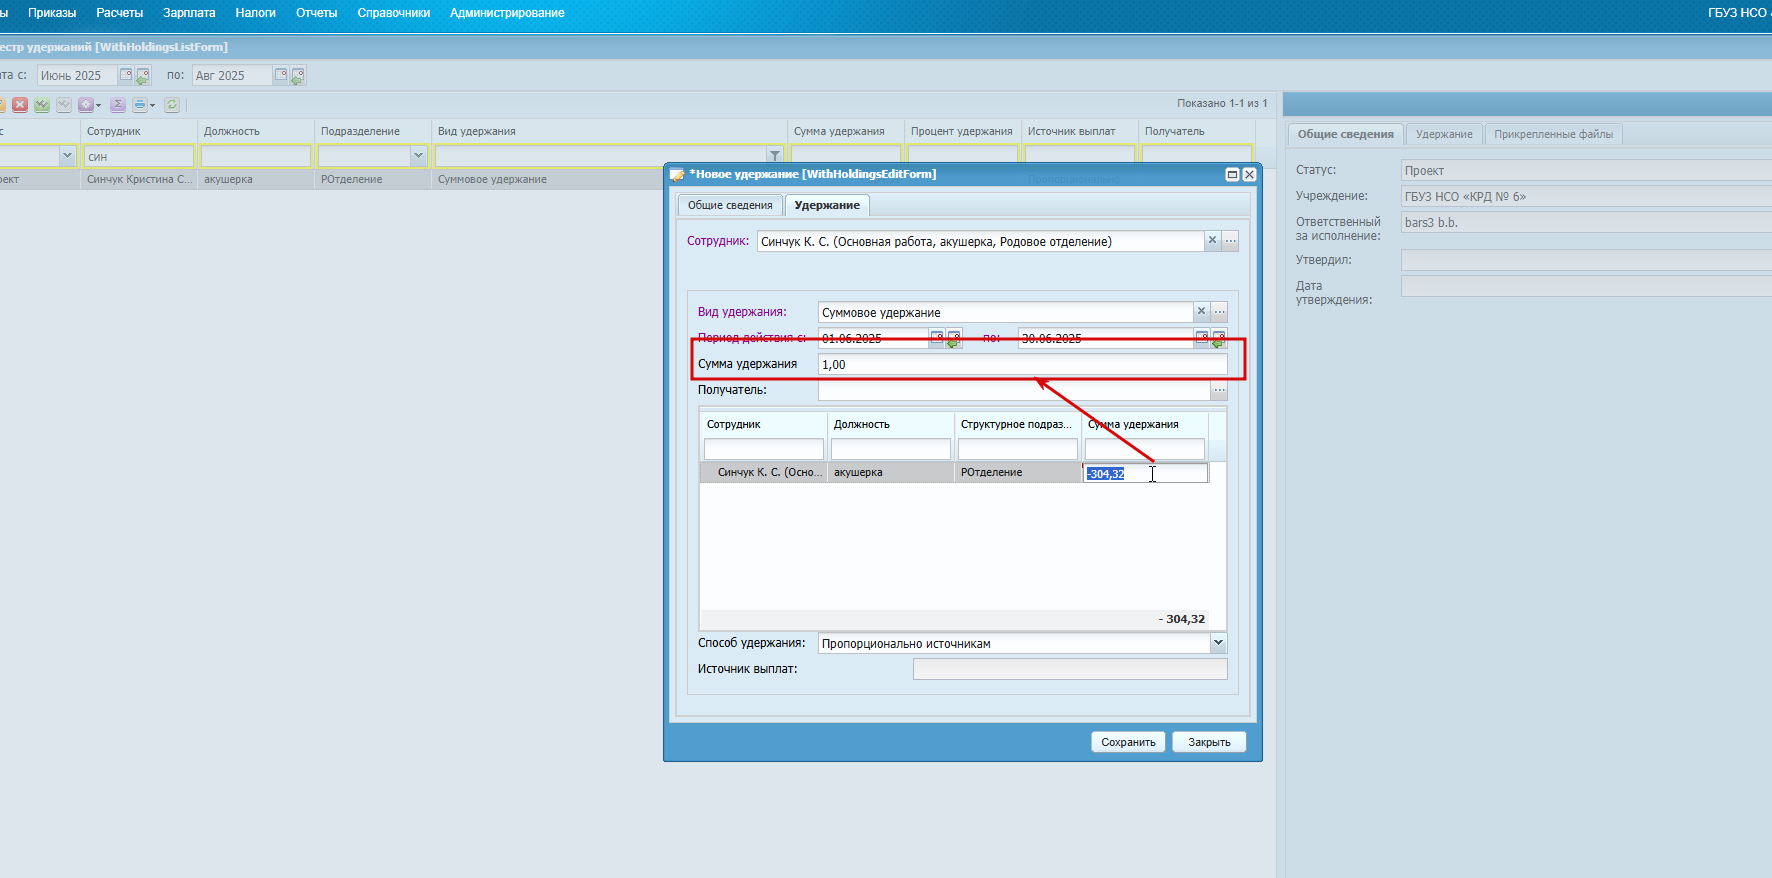The image size is (1772, 878).
Task: Sort list by 'Процент удержания' column header
Action: coord(961,131)
